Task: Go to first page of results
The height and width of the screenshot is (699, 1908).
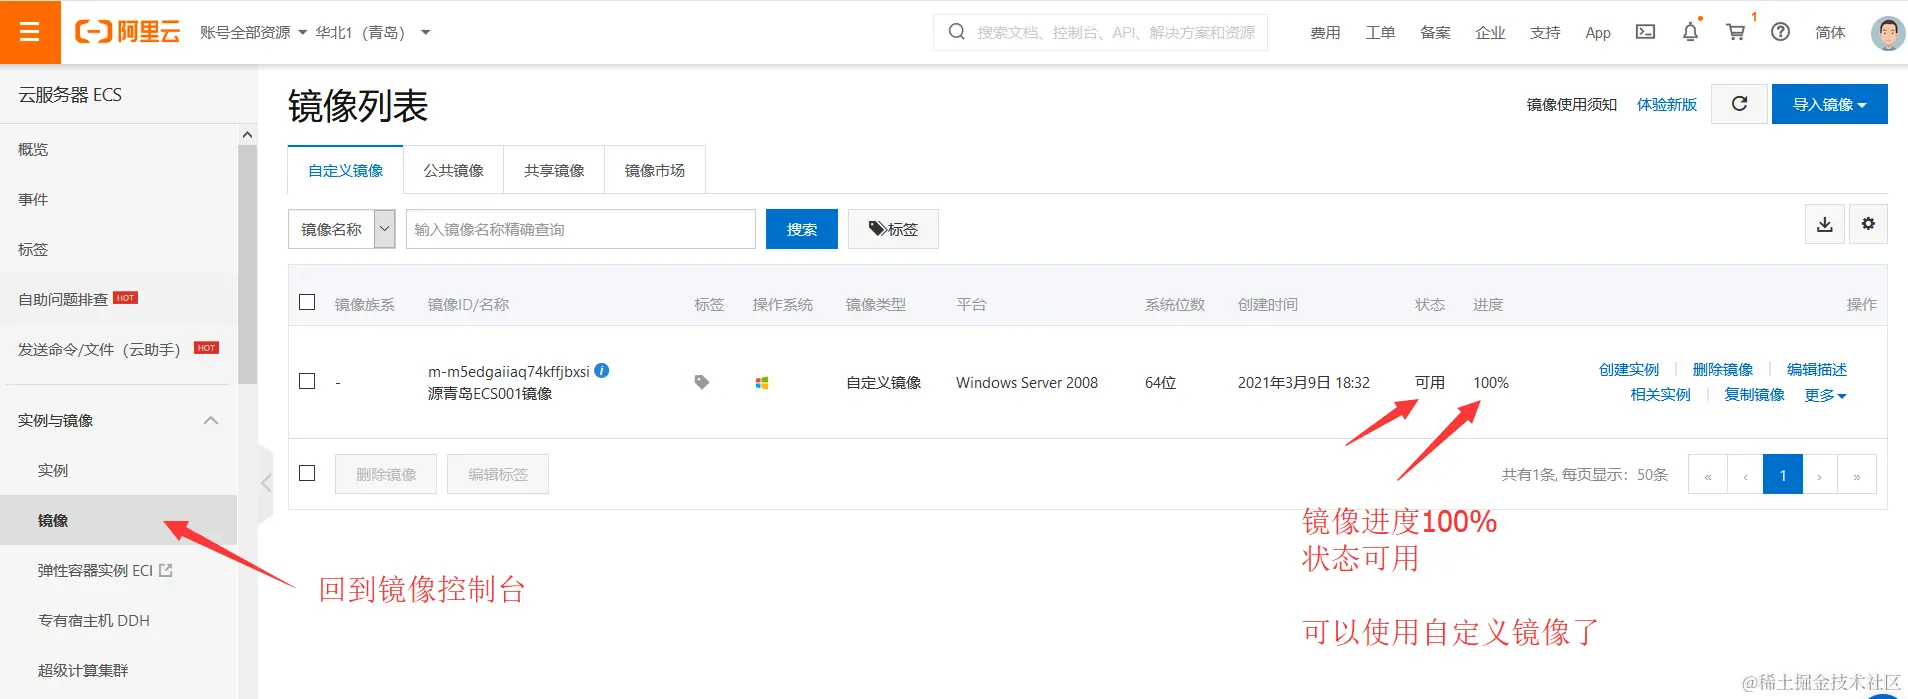Action: 1707,474
